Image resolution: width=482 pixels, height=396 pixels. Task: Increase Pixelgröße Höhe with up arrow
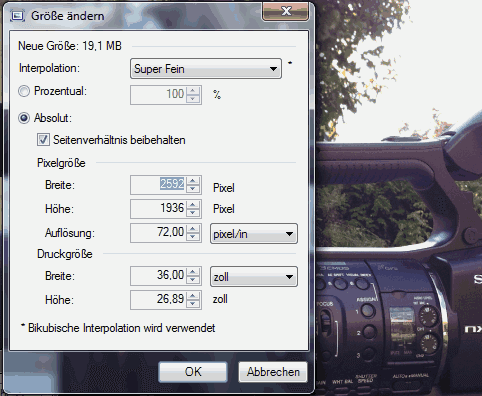[x=193, y=204]
